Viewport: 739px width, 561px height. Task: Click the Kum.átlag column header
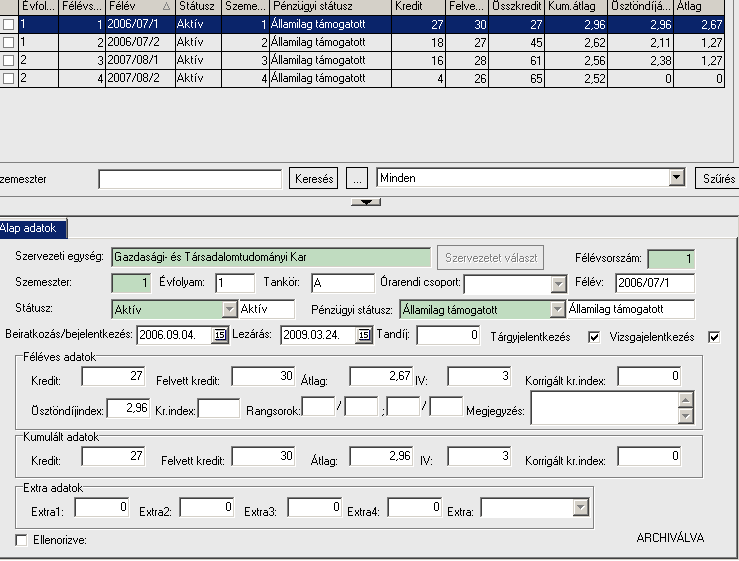coord(576,7)
